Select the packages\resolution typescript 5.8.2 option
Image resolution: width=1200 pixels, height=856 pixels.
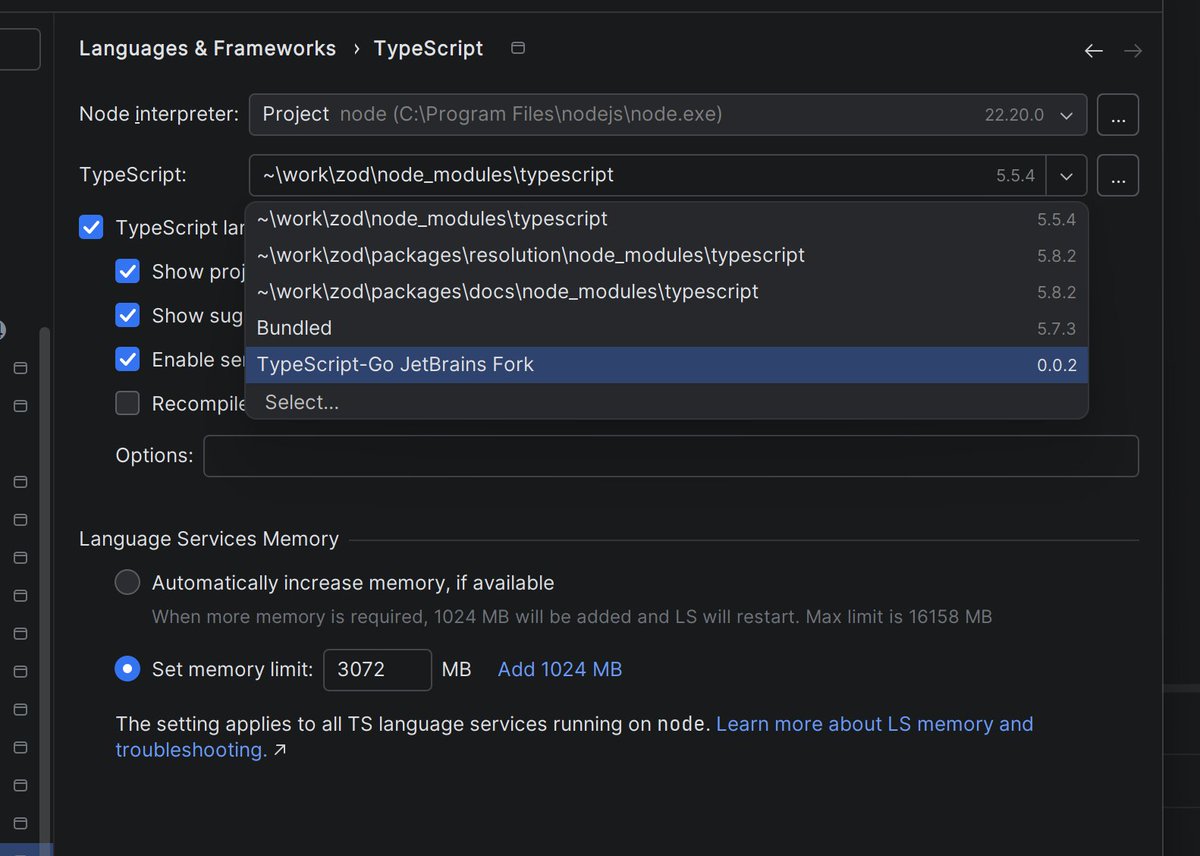[x=666, y=255]
